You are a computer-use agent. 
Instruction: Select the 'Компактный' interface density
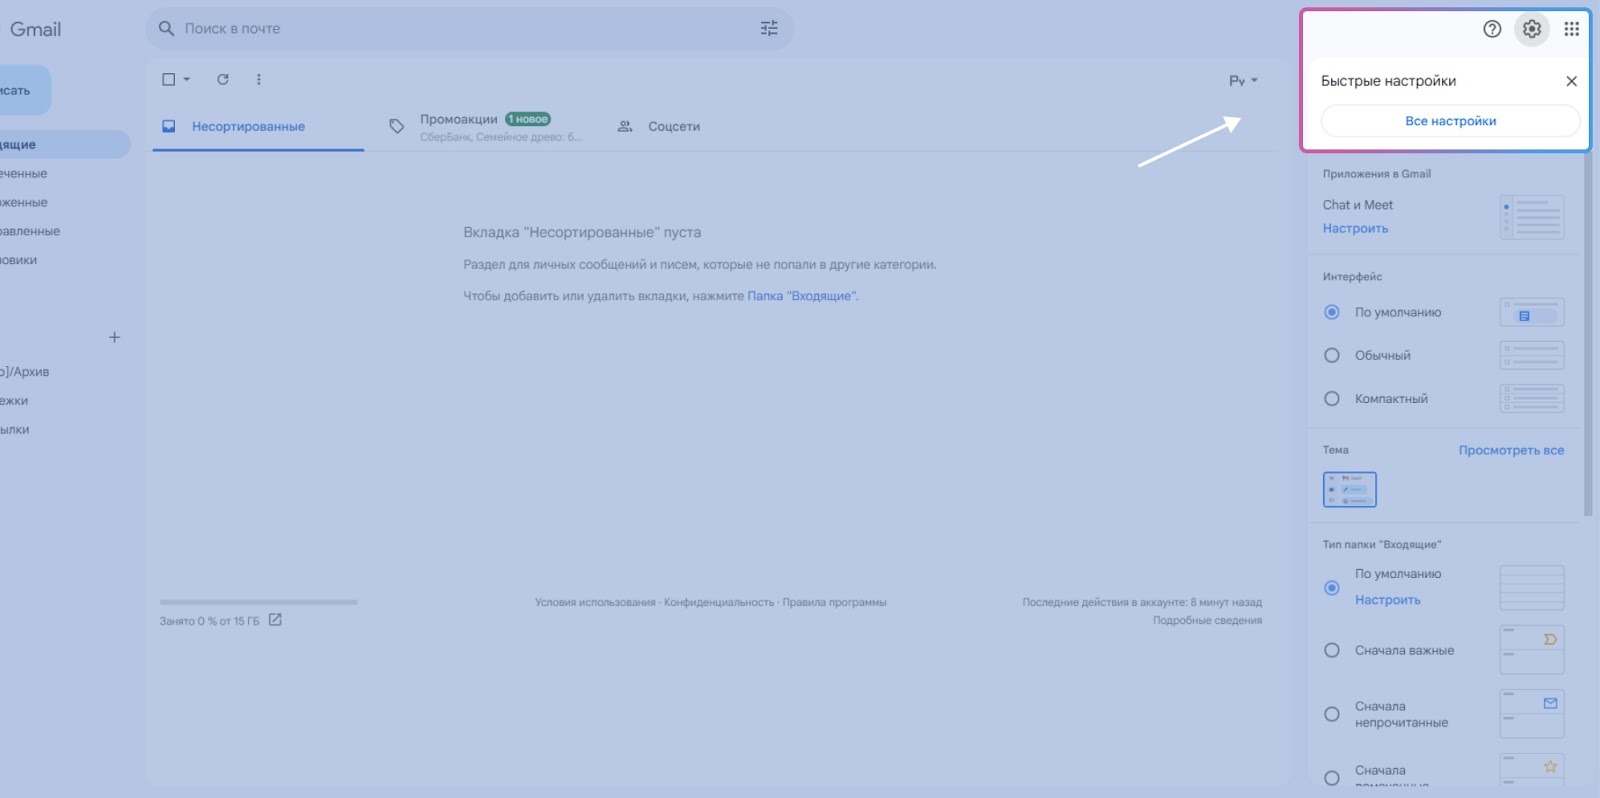[1332, 399]
